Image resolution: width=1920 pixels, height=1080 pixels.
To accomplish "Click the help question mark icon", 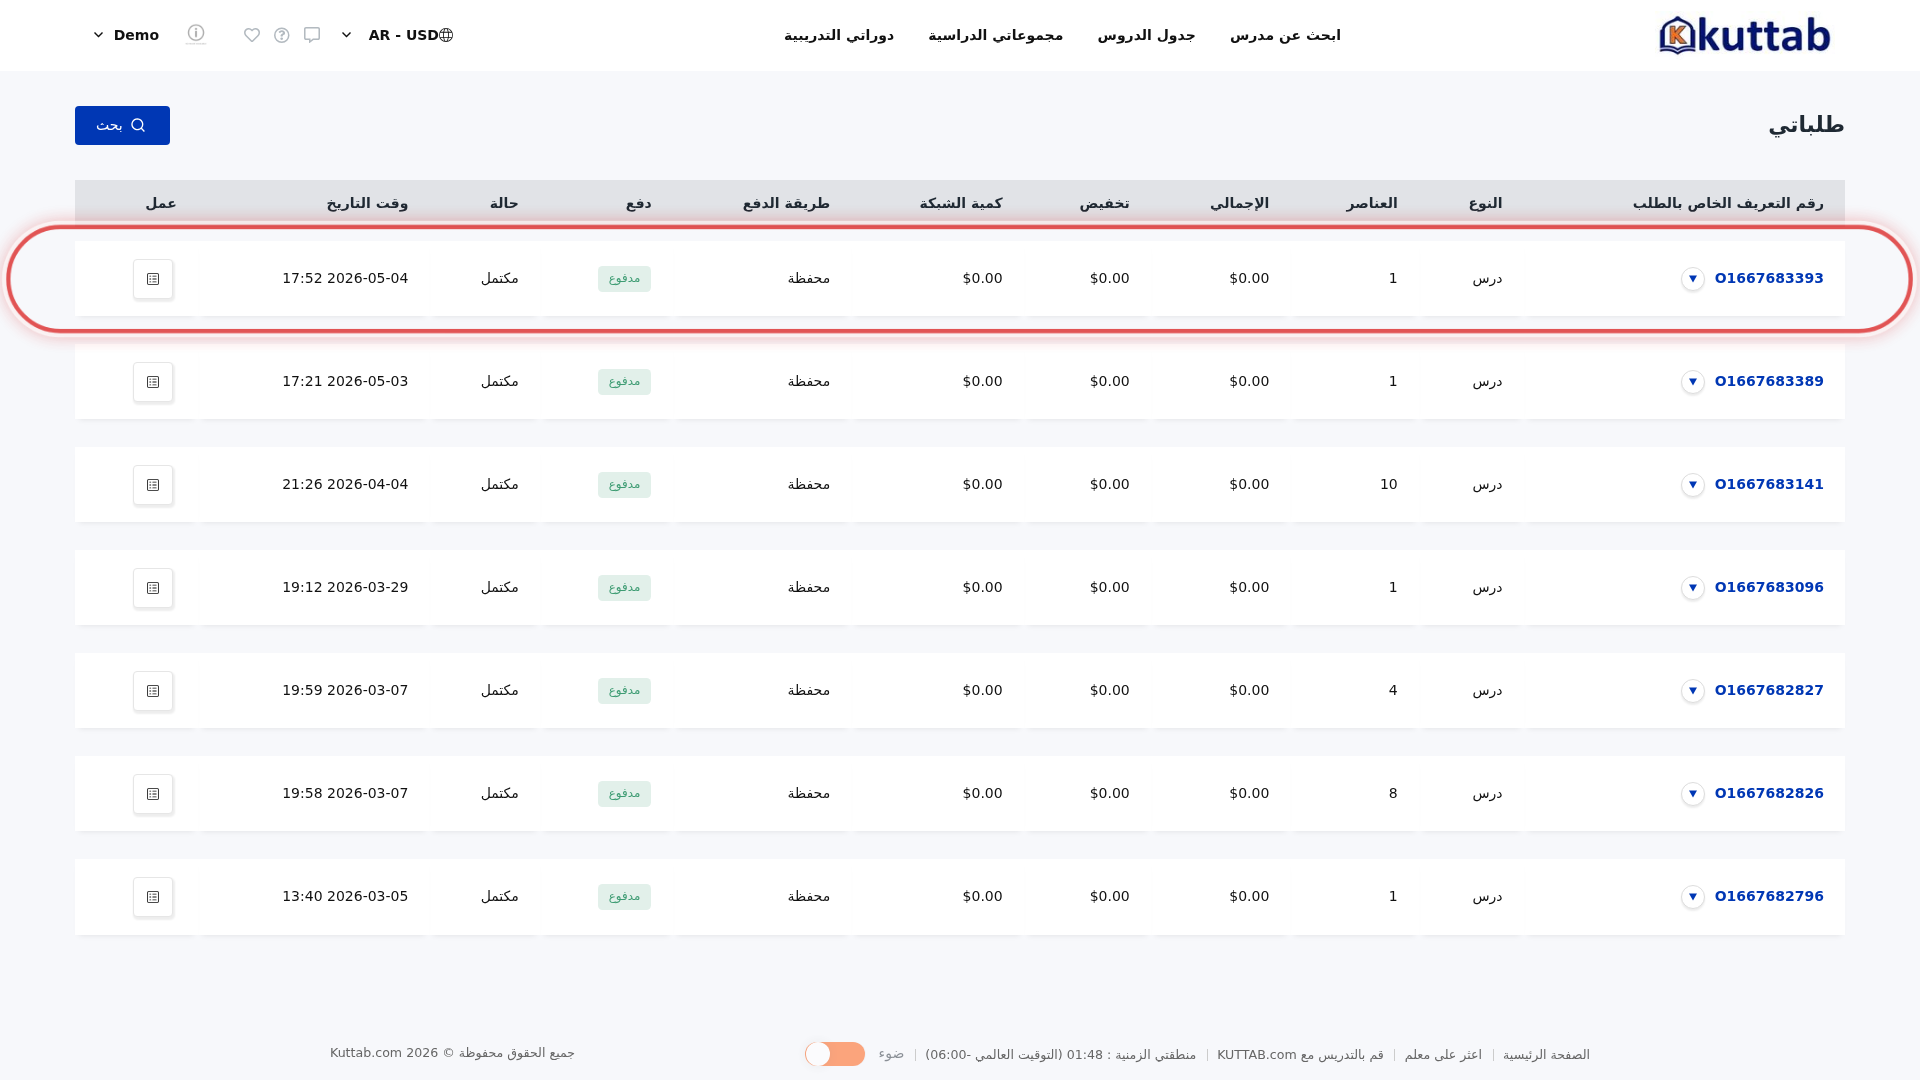I will point(282,35).
